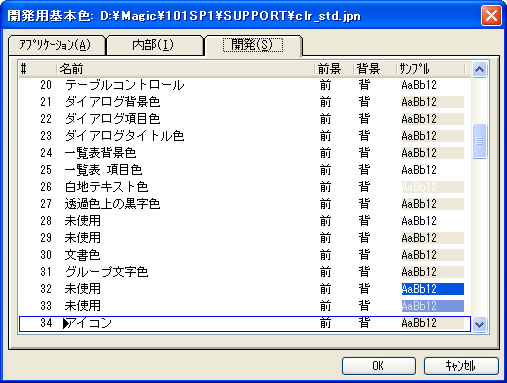The height and width of the screenshot is (383, 507).
Task: Click the sample swatch of アイコン row
Action: tap(433, 323)
